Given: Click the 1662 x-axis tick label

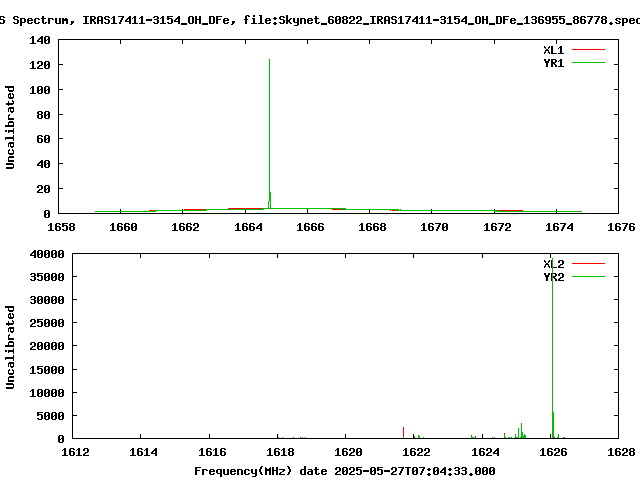Looking at the screenshot, I should click(185, 227).
